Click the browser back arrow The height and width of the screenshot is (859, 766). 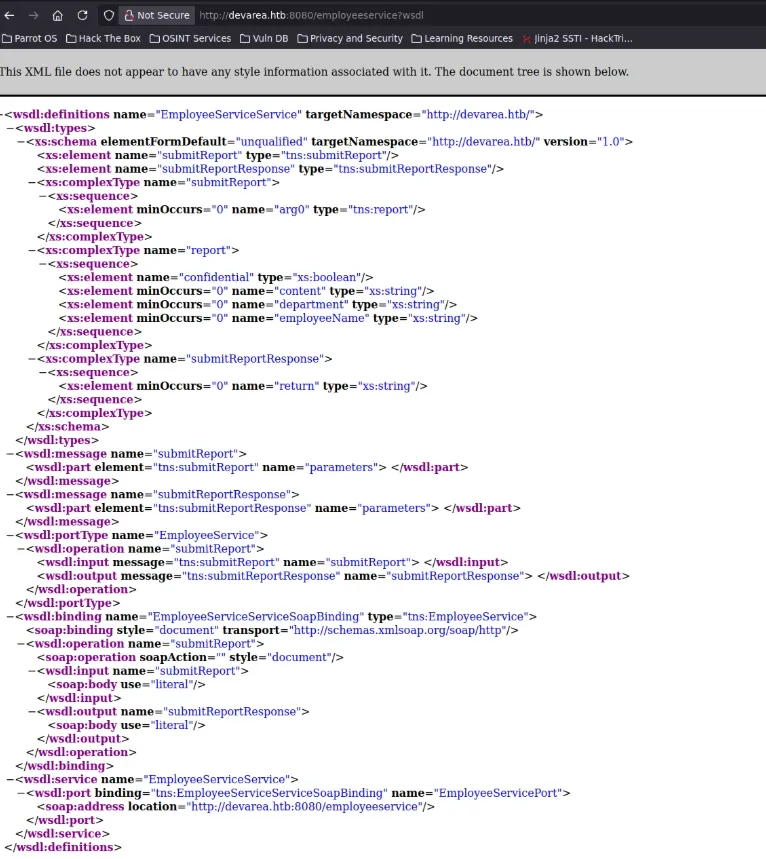pyautogui.click(x=9, y=15)
